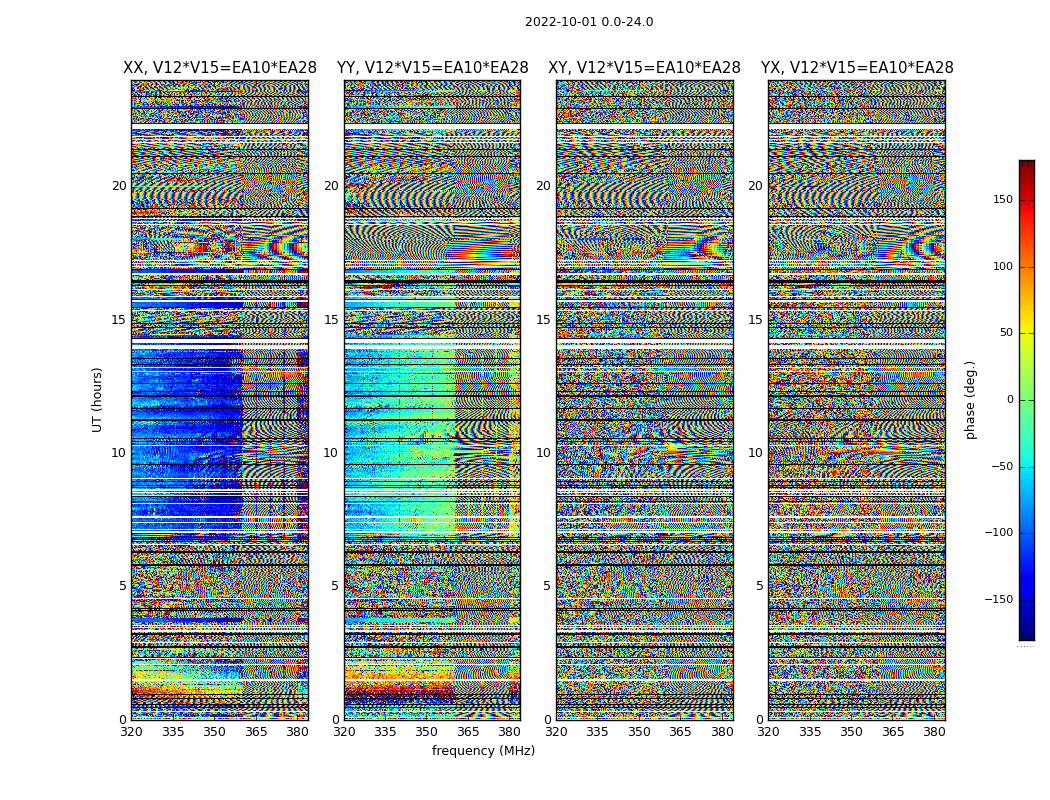
Task: Click the XY panel y-tick label '15'
Action: [x=544, y=320]
